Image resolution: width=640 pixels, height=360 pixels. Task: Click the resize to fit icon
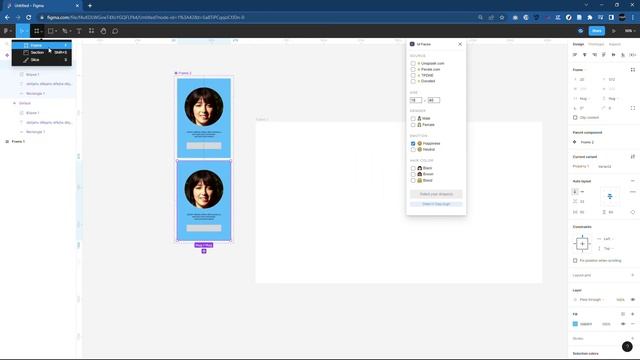tap(633, 70)
